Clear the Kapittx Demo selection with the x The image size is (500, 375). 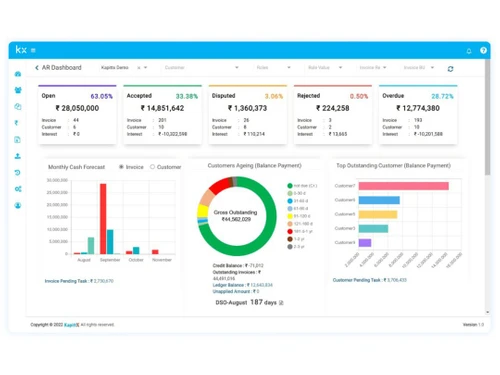(139, 68)
